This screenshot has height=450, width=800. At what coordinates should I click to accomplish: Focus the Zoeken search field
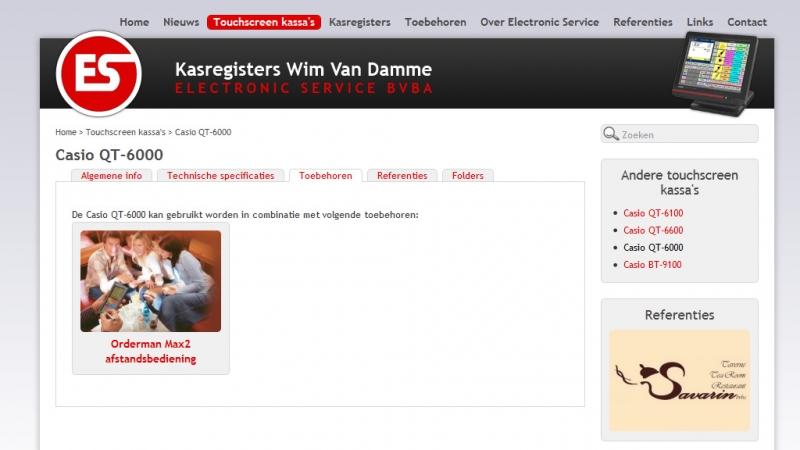(x=680, y=134)
